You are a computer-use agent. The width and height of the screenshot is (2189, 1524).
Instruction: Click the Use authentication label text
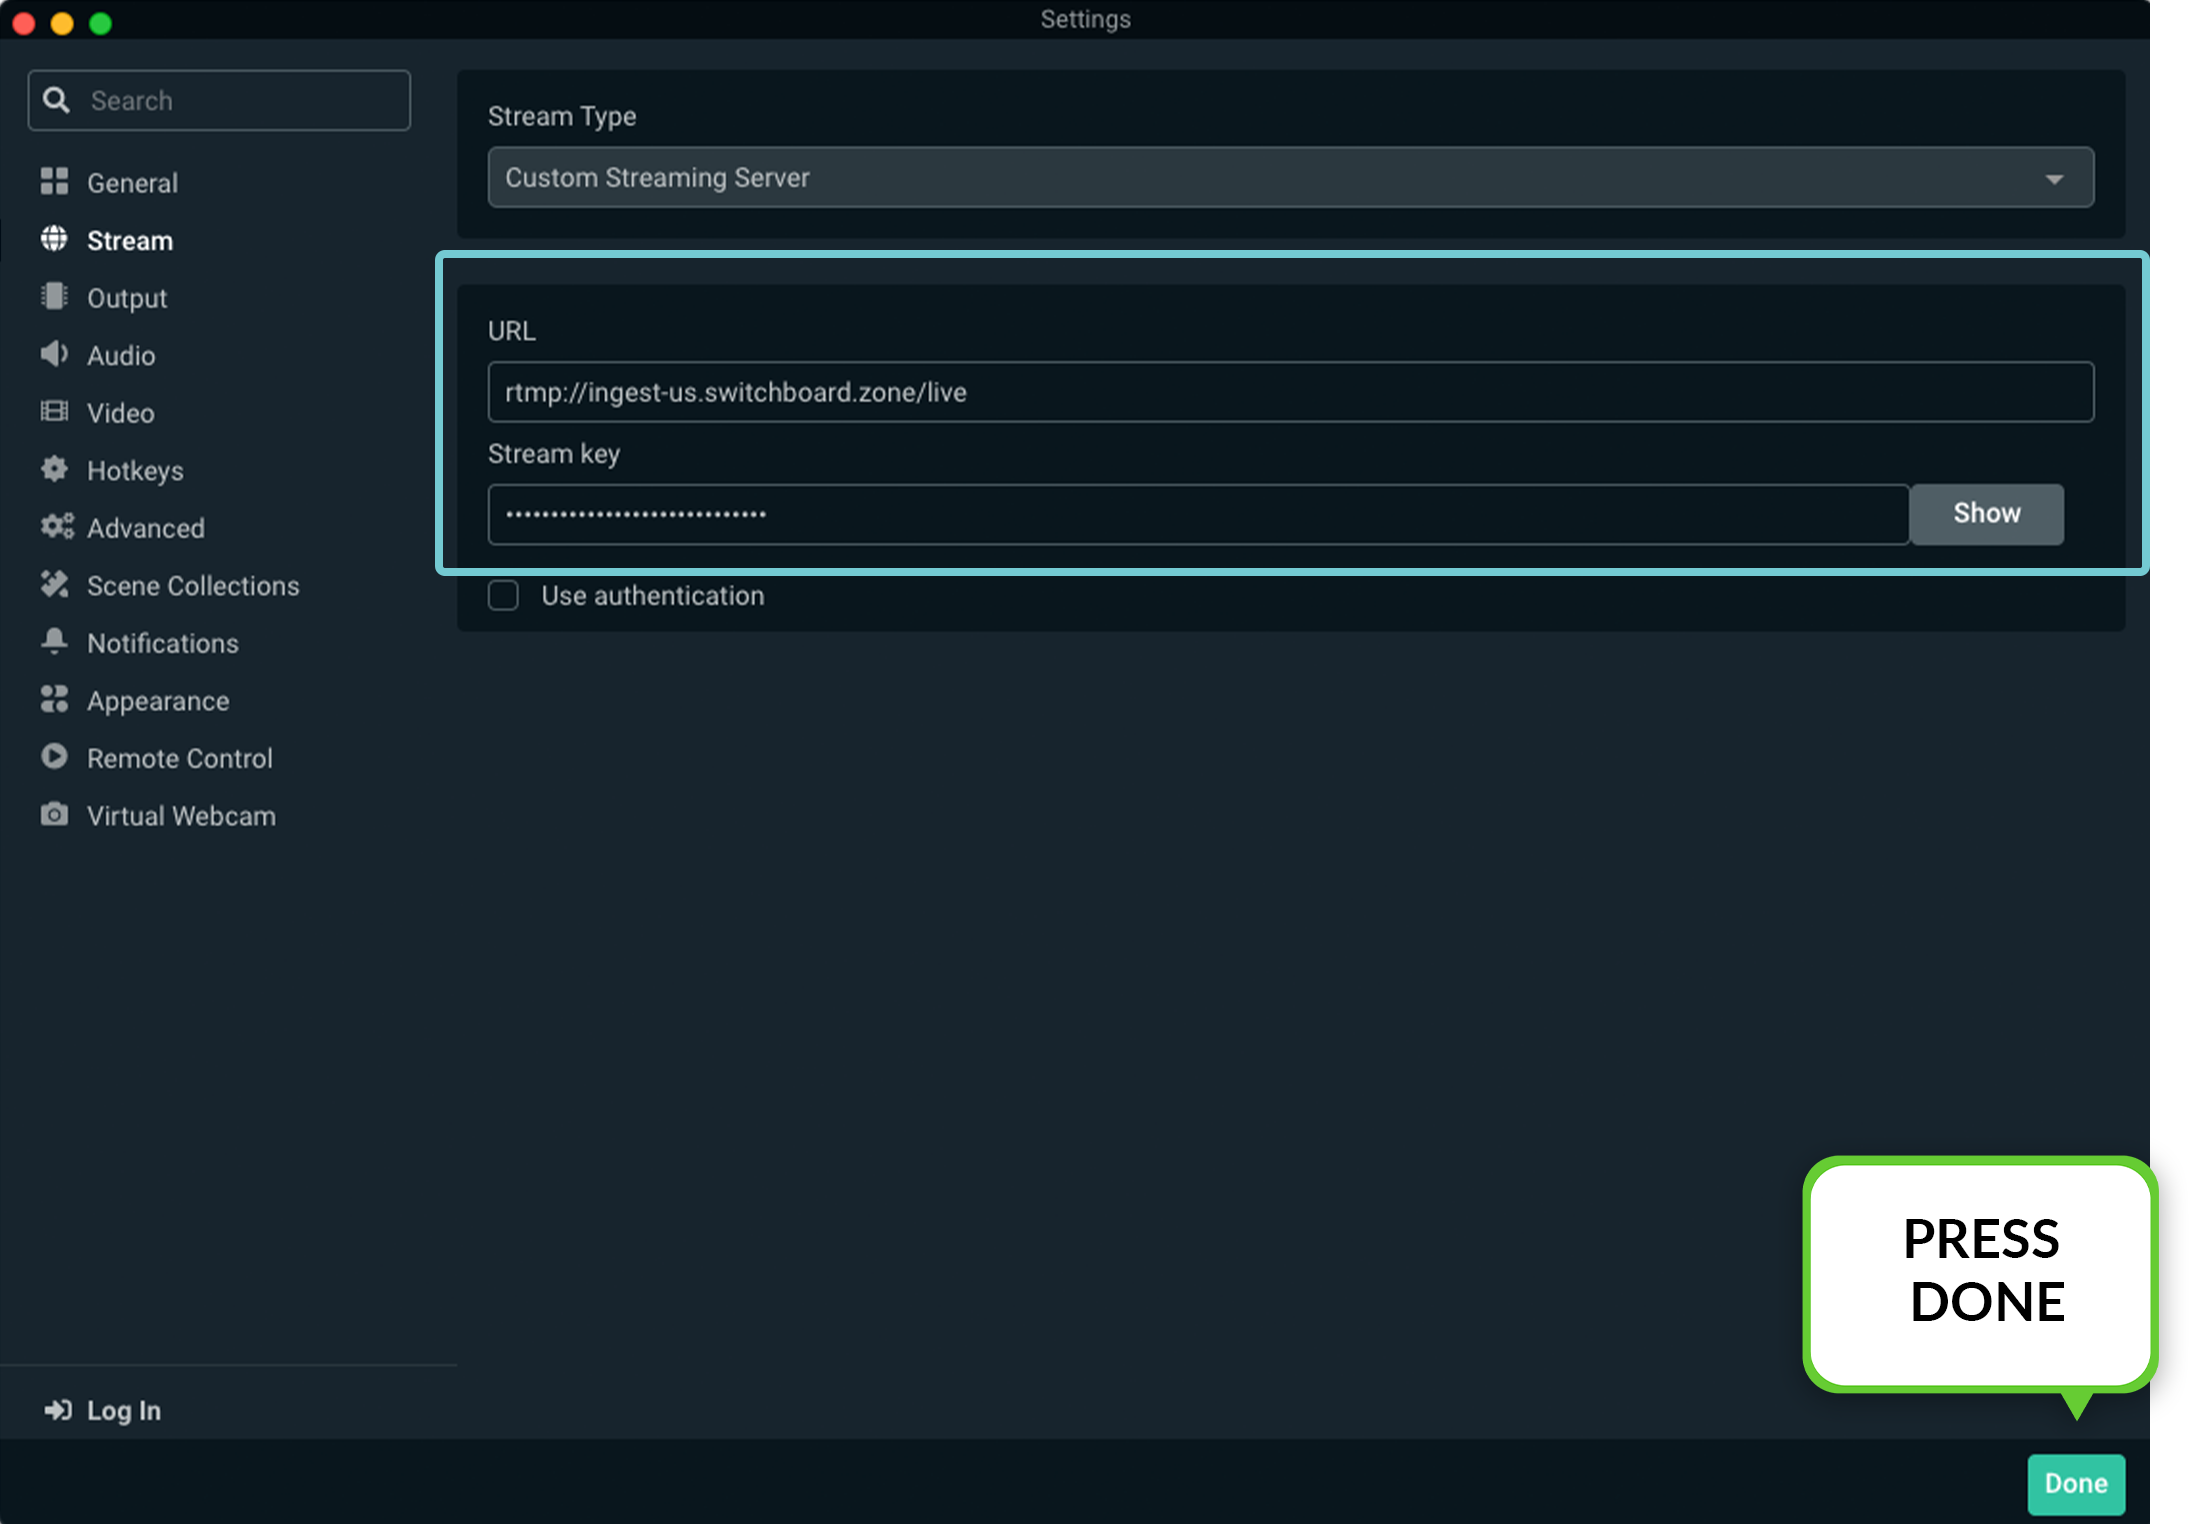(653, 595)
